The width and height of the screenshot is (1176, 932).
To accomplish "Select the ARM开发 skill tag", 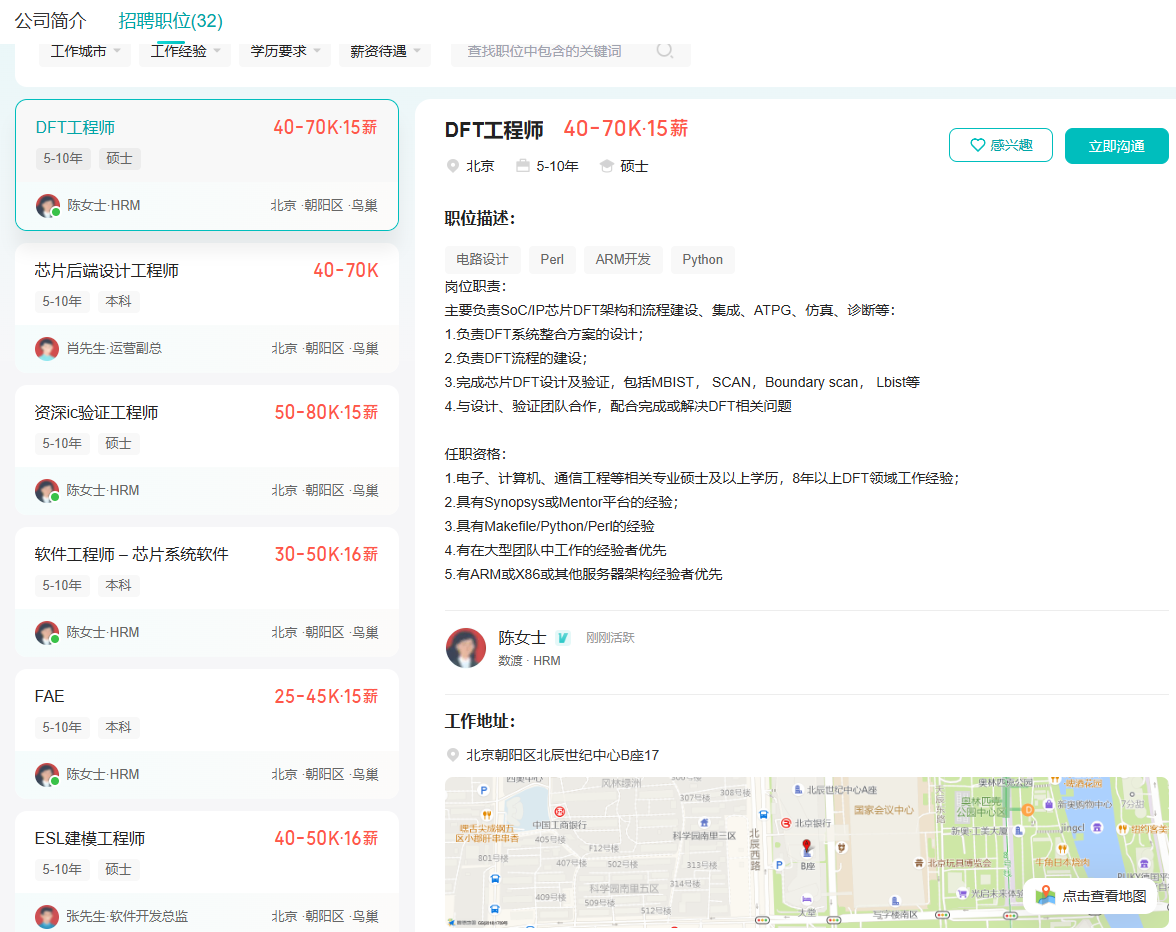I will (x=622, y=259).
